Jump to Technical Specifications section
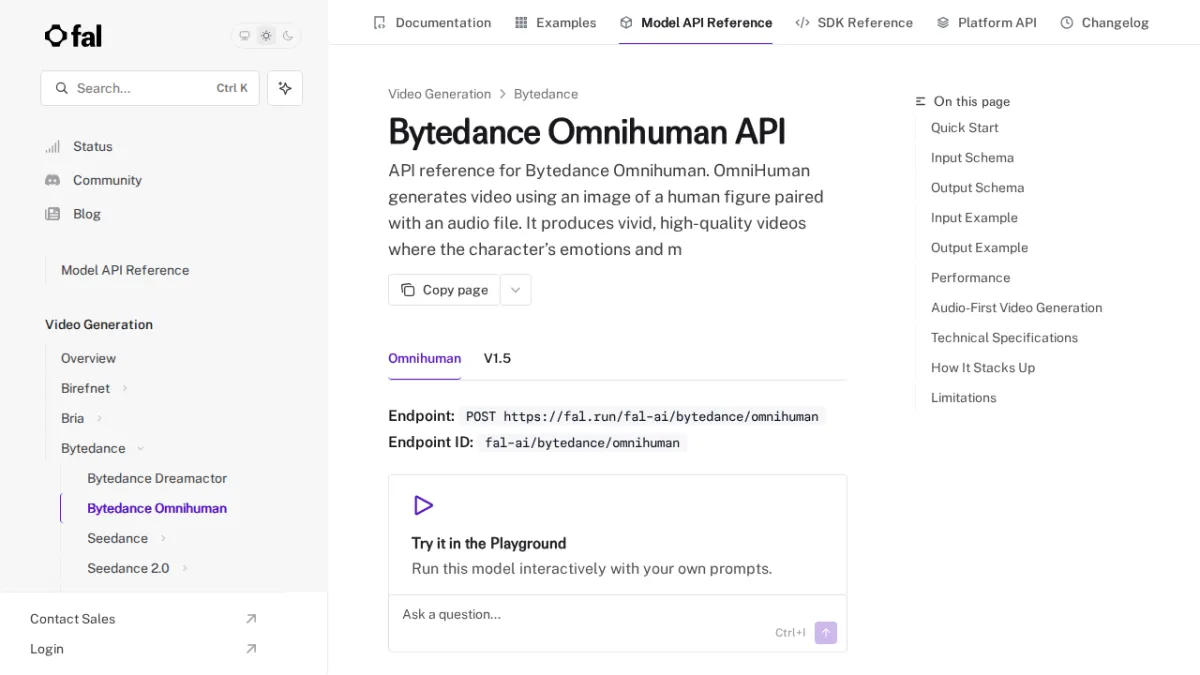1200x675 pixels. point(1005,338)
